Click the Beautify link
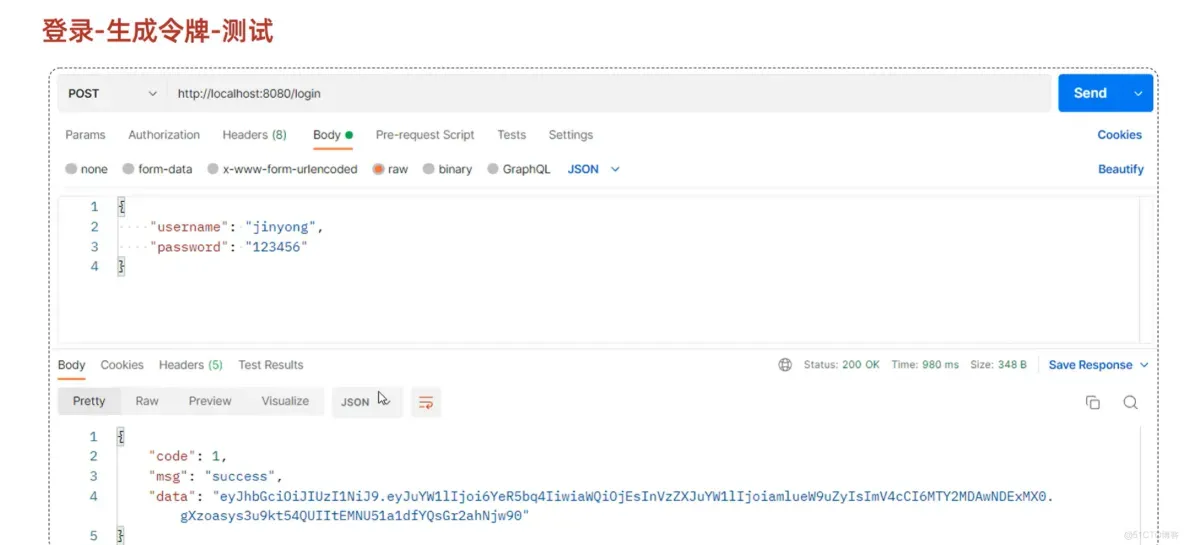 click(1121, 169)
